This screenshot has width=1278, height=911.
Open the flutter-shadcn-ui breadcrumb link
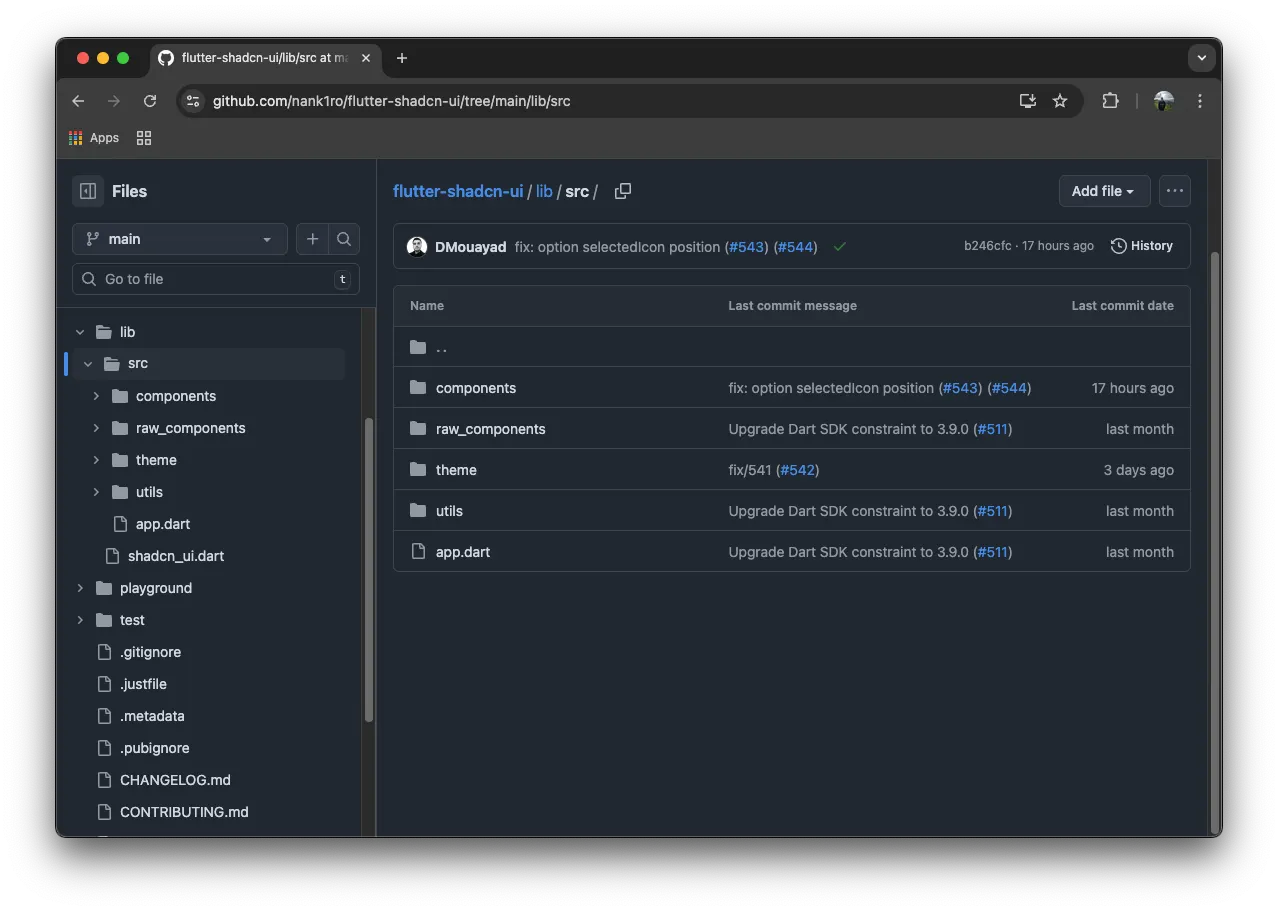(458, 191)
